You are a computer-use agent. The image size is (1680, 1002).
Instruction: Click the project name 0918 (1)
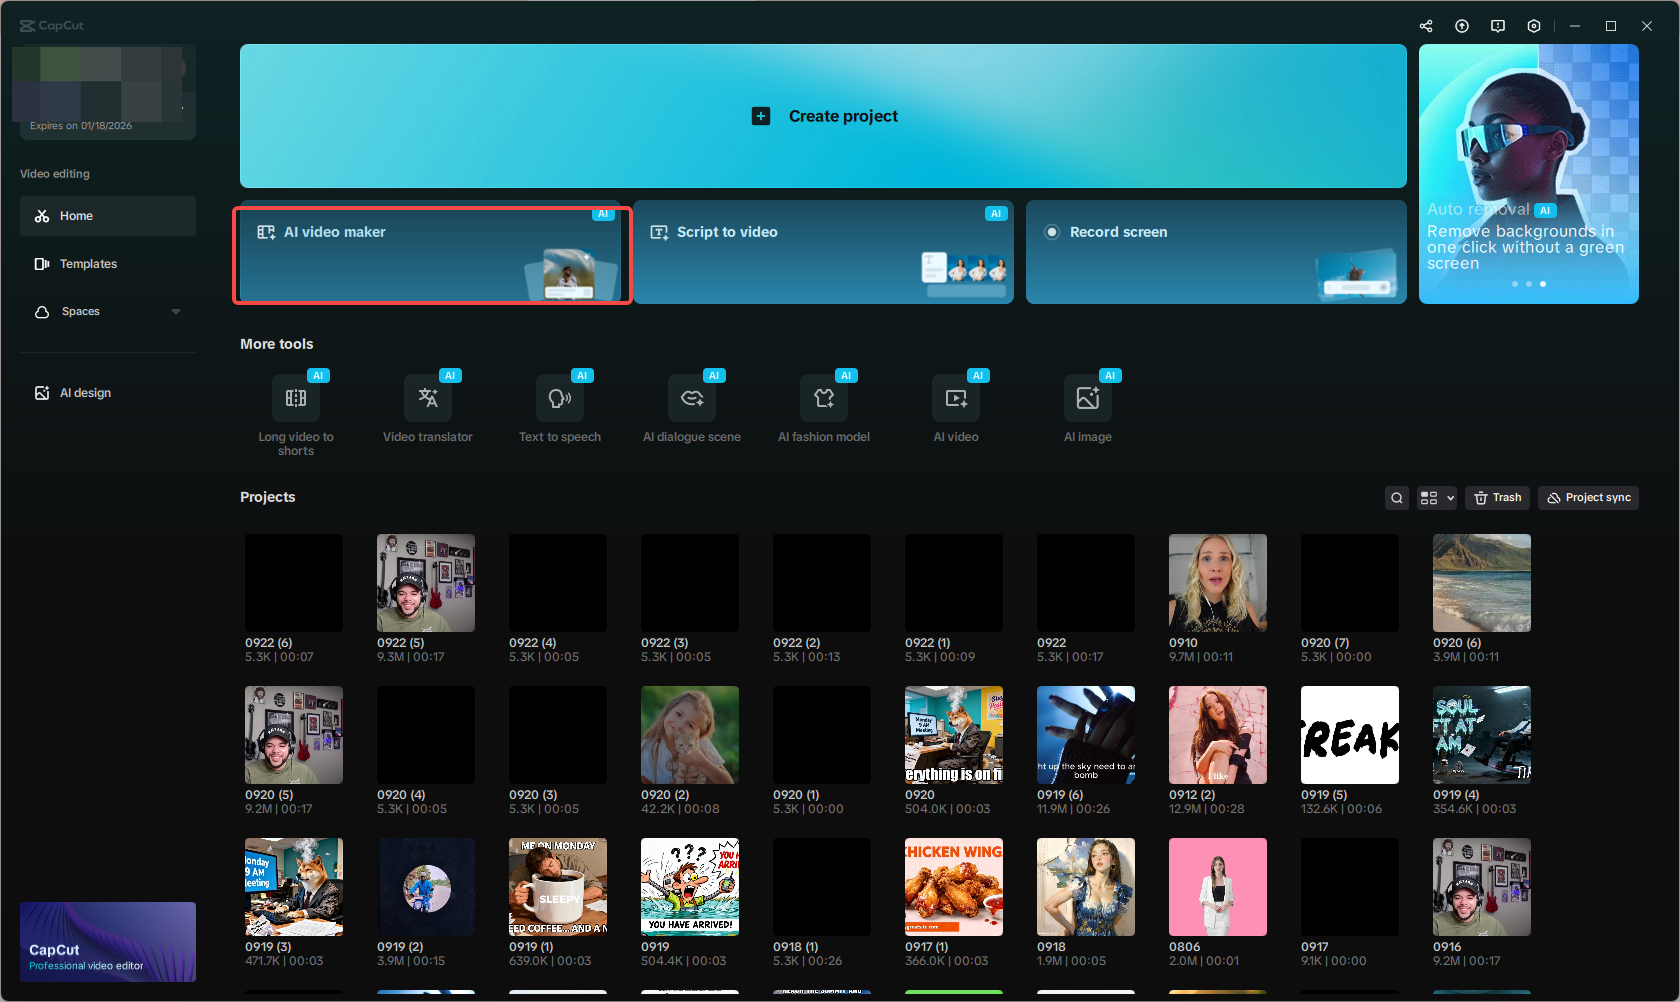click(x=795, y=947)
